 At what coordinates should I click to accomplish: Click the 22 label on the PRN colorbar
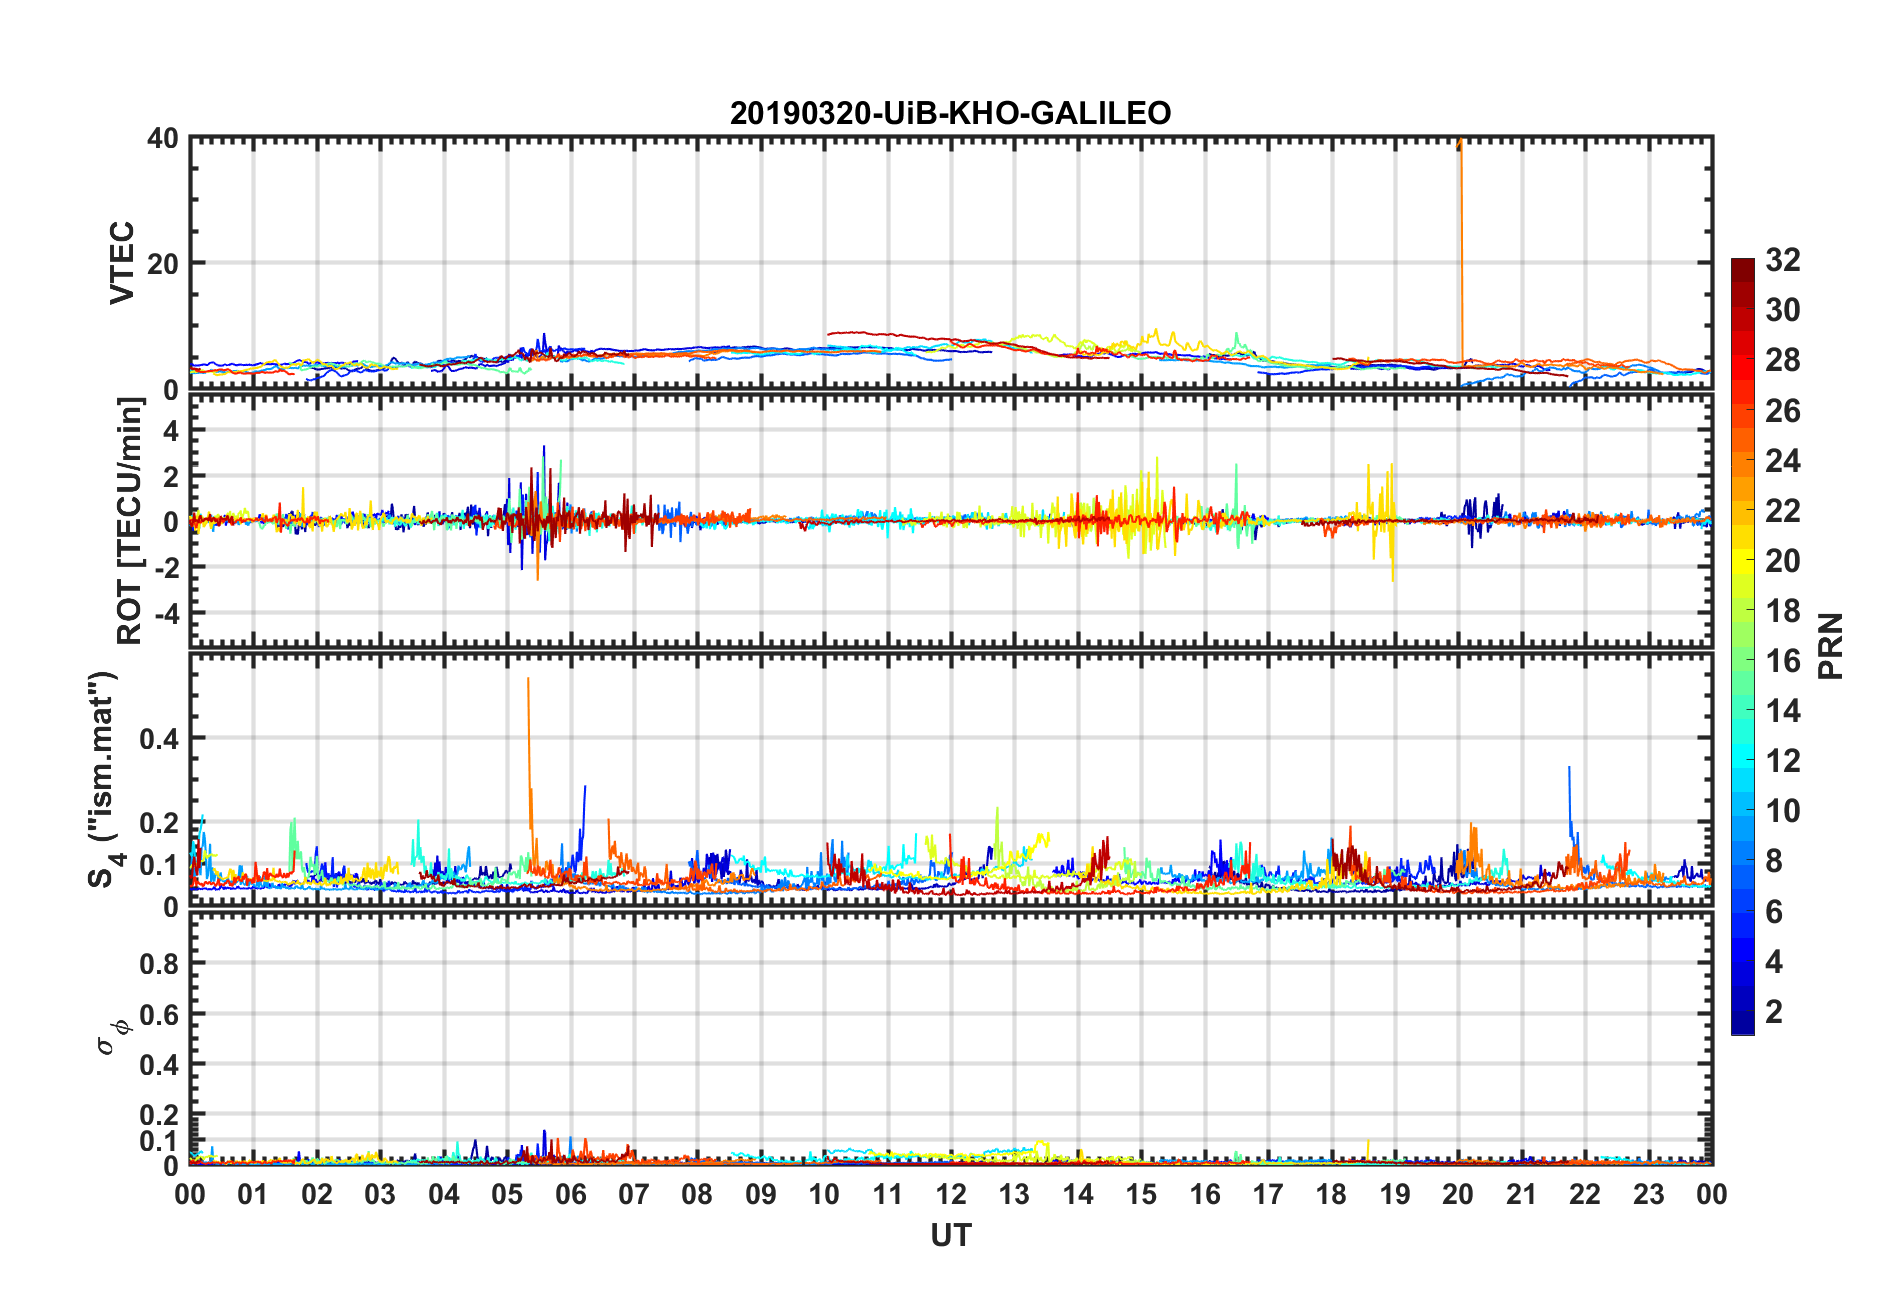click(1783, 510)
